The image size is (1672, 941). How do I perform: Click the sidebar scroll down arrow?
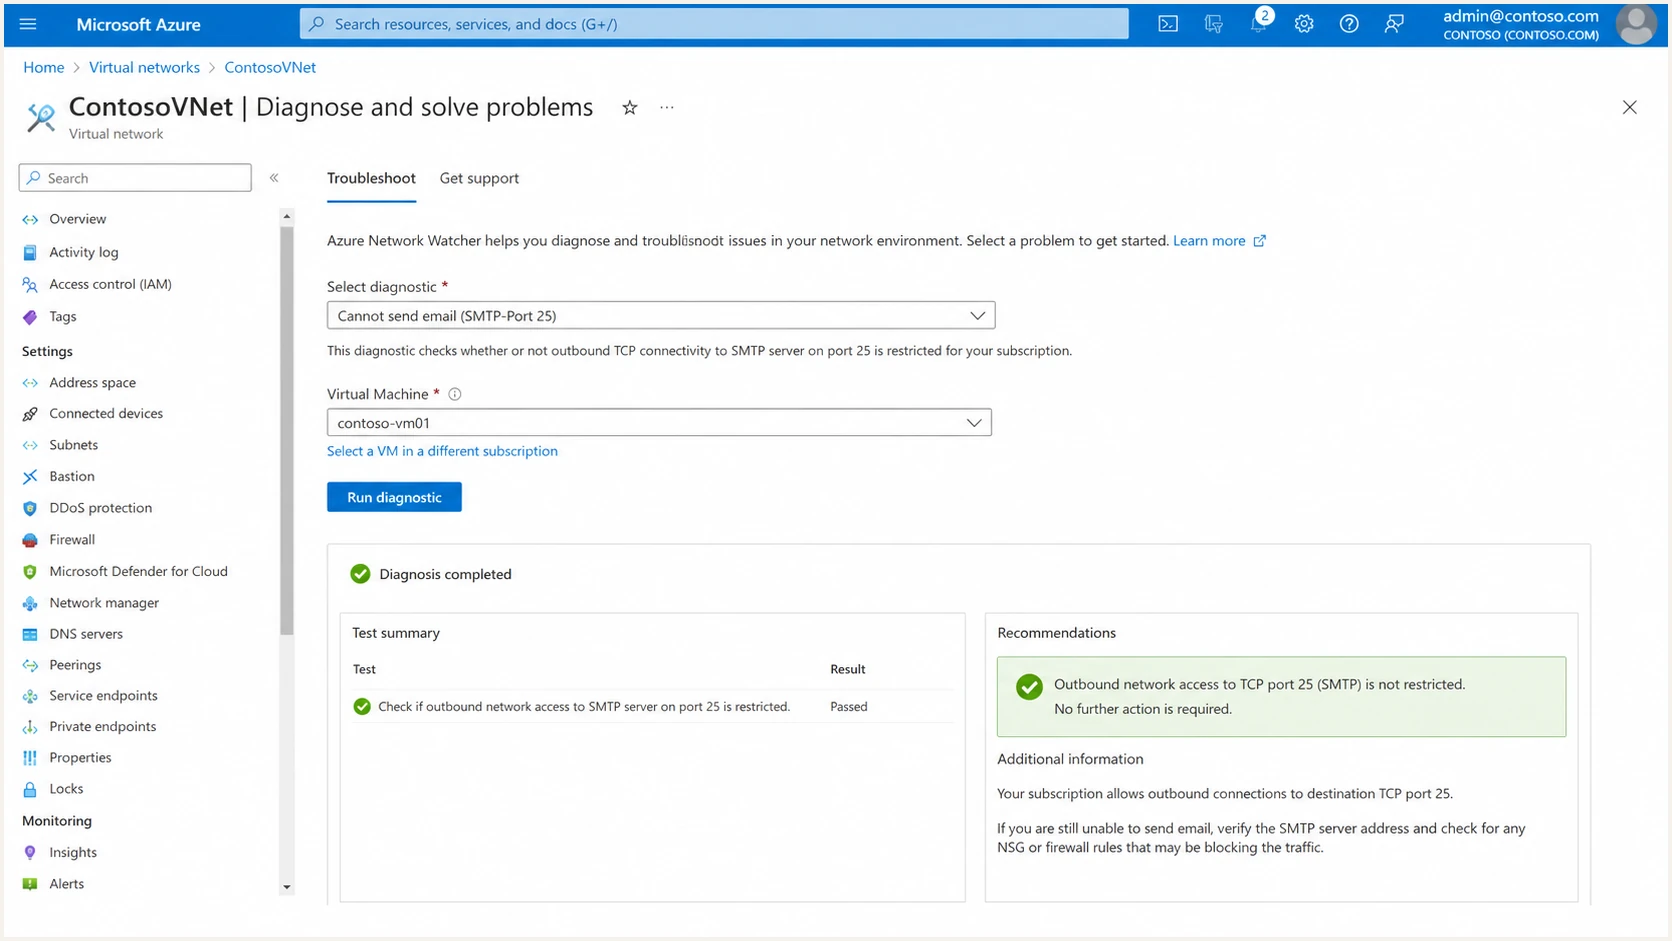(287, 887)
